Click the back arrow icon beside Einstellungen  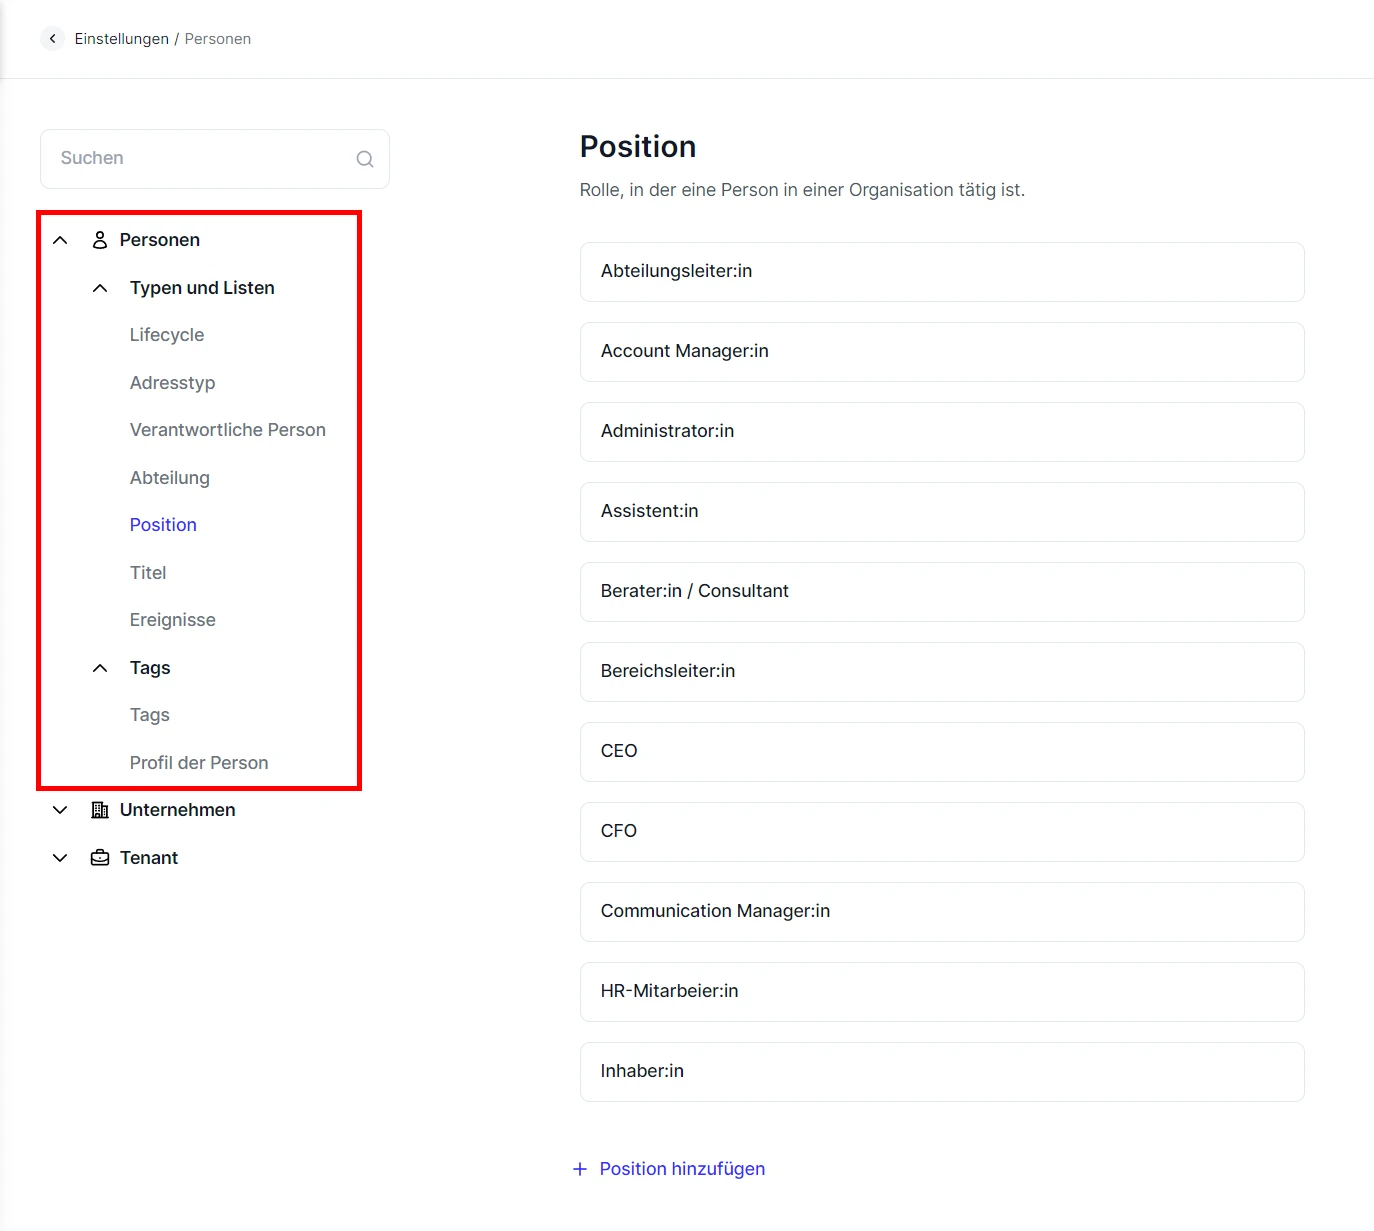52,39
